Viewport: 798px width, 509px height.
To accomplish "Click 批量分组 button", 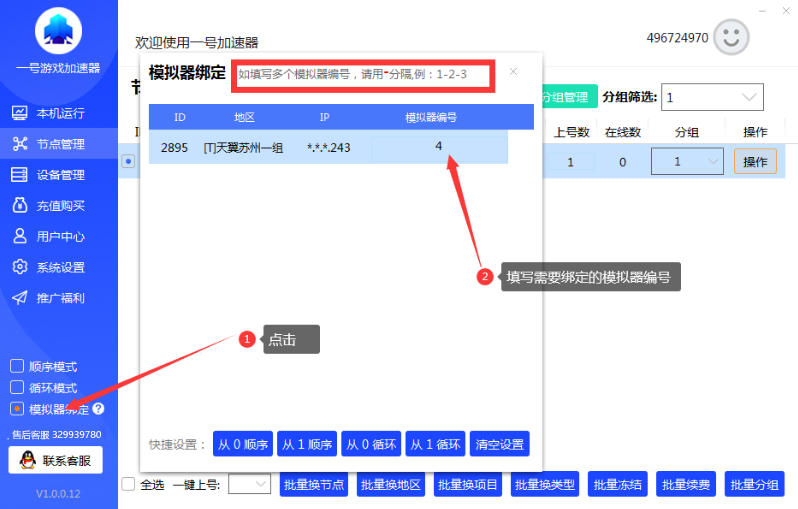I will point(754,484).
